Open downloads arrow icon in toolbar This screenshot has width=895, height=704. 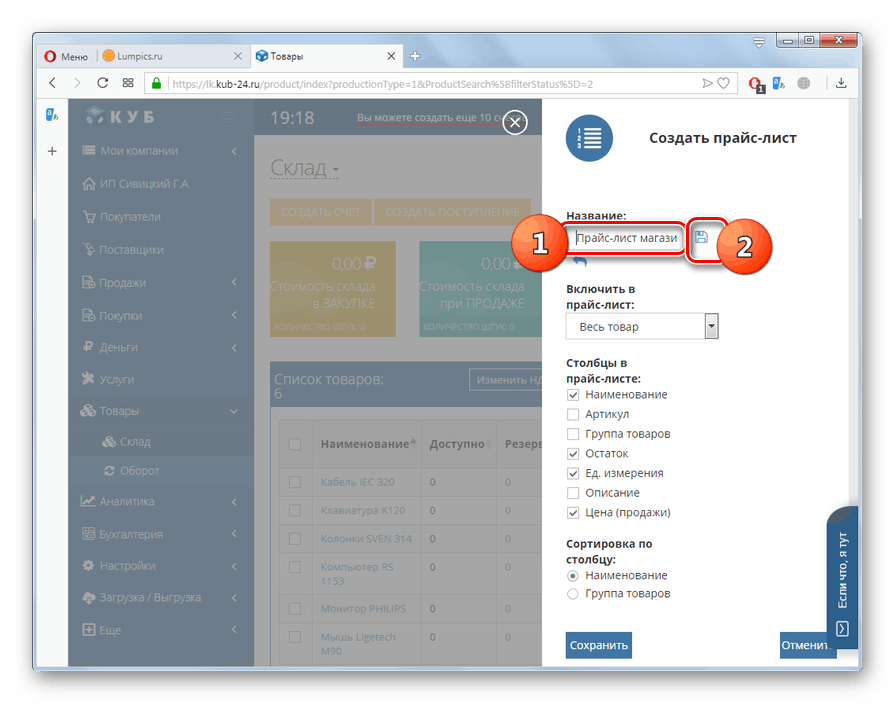coord(841,83)
